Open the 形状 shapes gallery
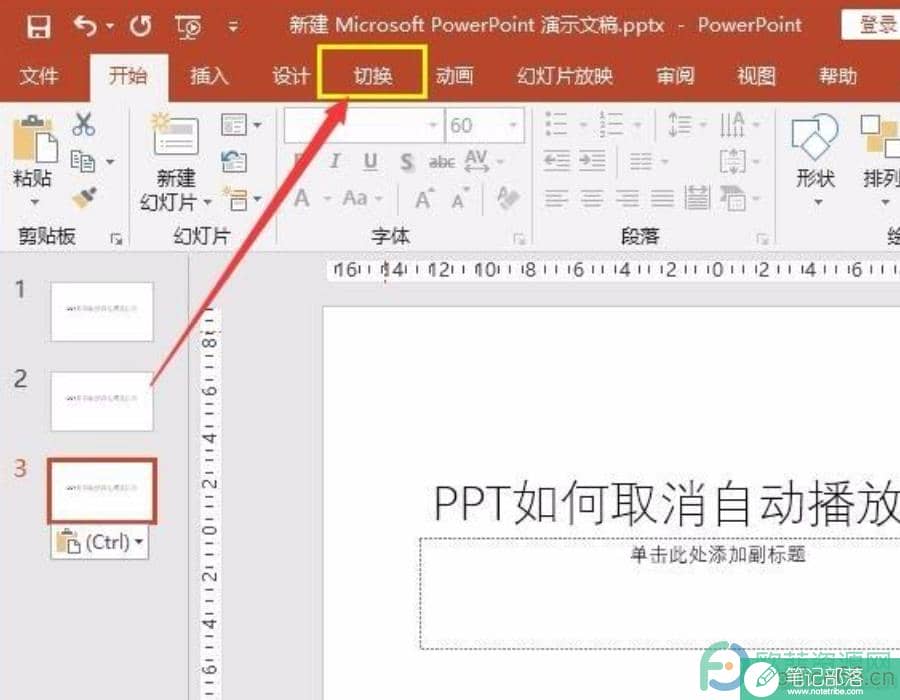Screen dimensions: 900x700 point(814,161)
